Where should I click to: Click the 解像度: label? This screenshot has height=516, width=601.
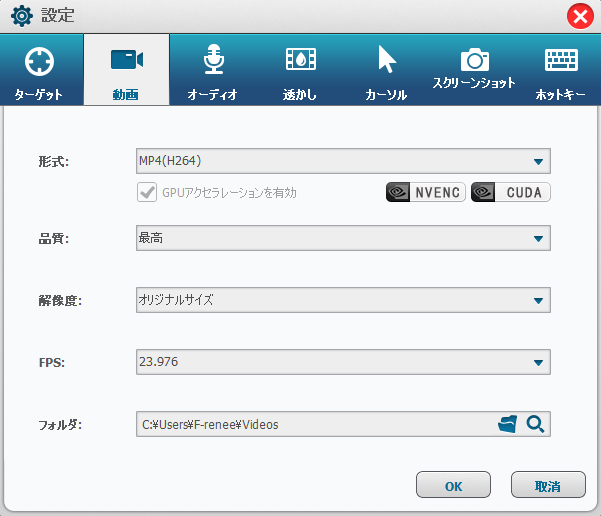click(60, 300)
